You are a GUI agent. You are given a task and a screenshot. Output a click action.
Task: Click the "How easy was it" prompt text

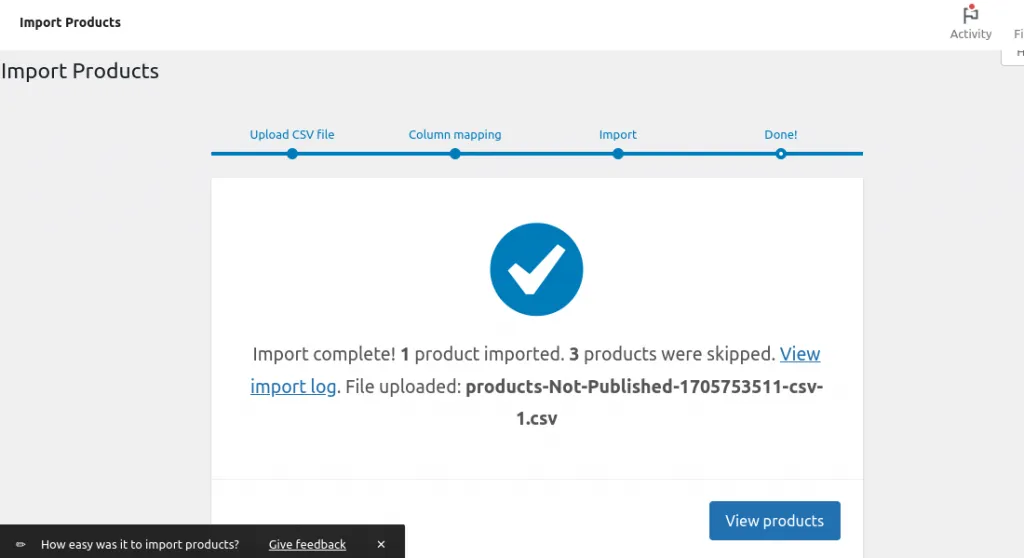point(140,545)
